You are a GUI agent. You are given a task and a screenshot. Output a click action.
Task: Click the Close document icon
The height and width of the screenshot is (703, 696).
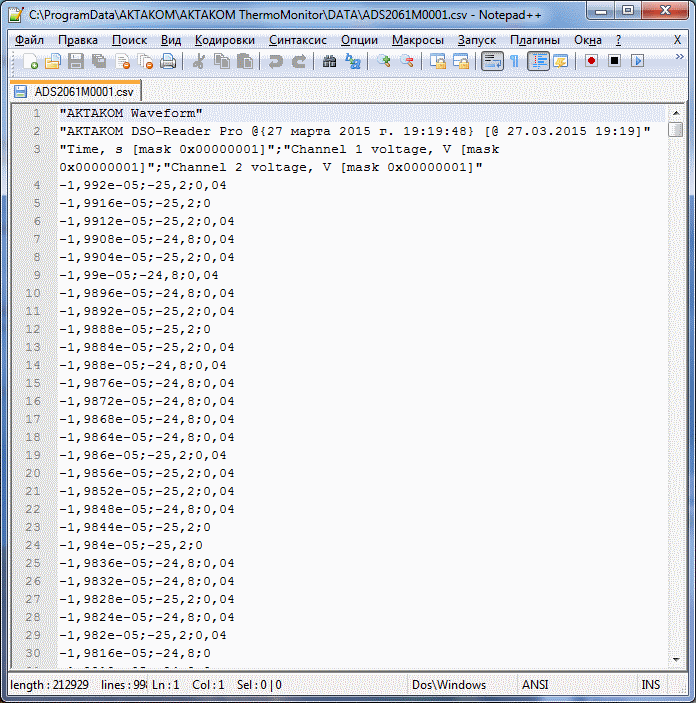(122, 61)
